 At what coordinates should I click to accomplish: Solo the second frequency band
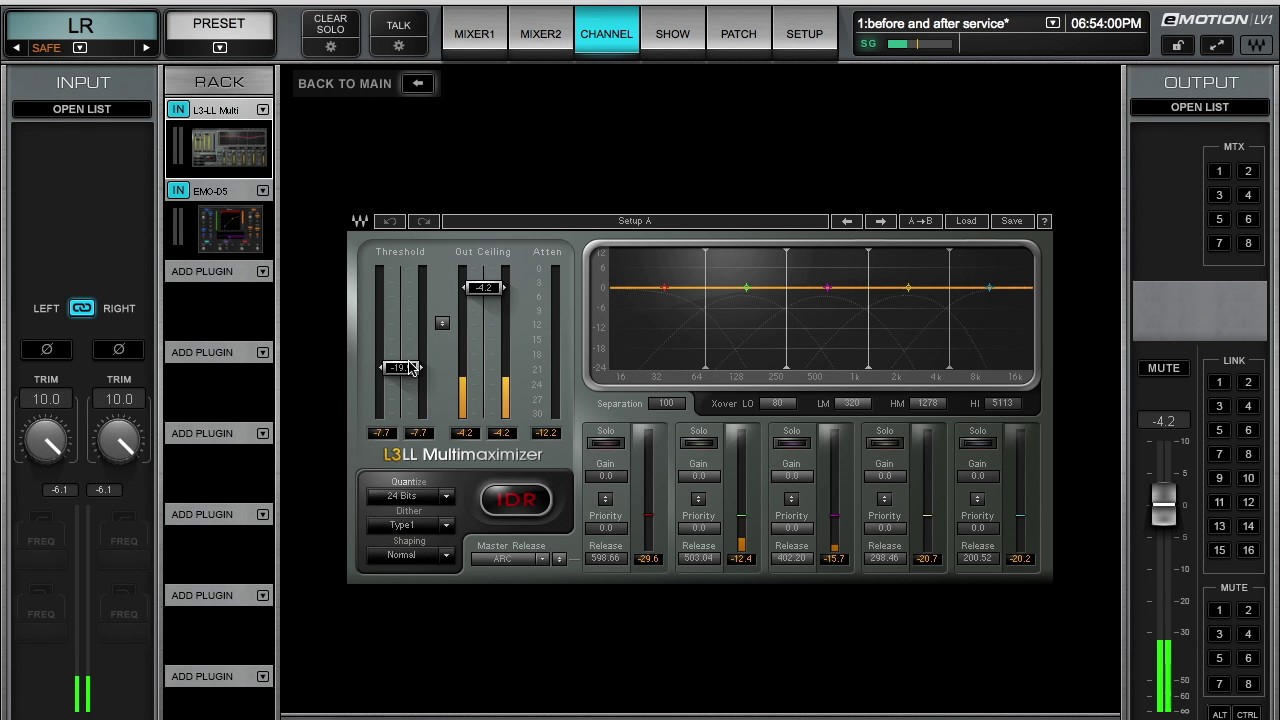point(698,443)
